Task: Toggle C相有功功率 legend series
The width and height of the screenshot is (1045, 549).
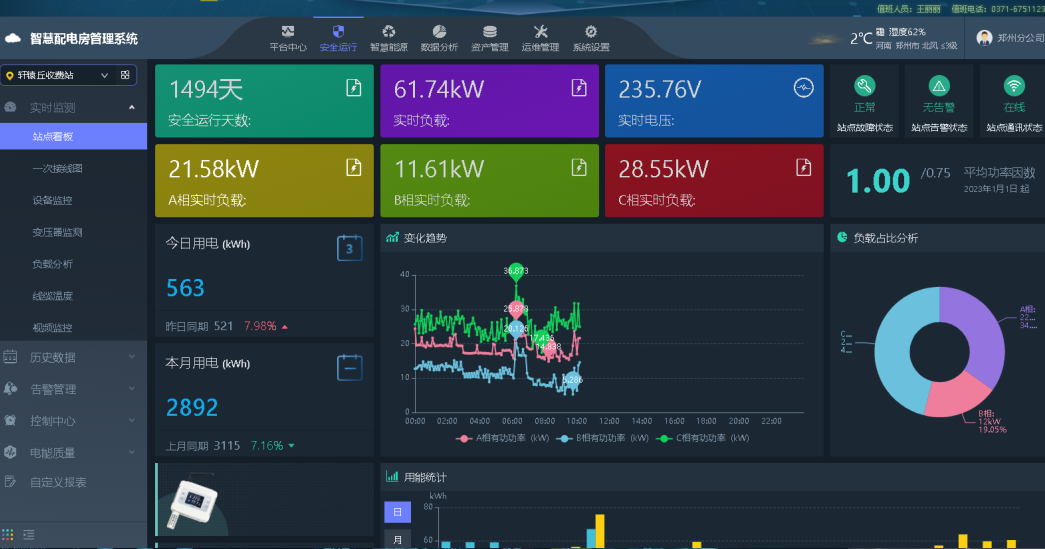Action: point(699,438)
